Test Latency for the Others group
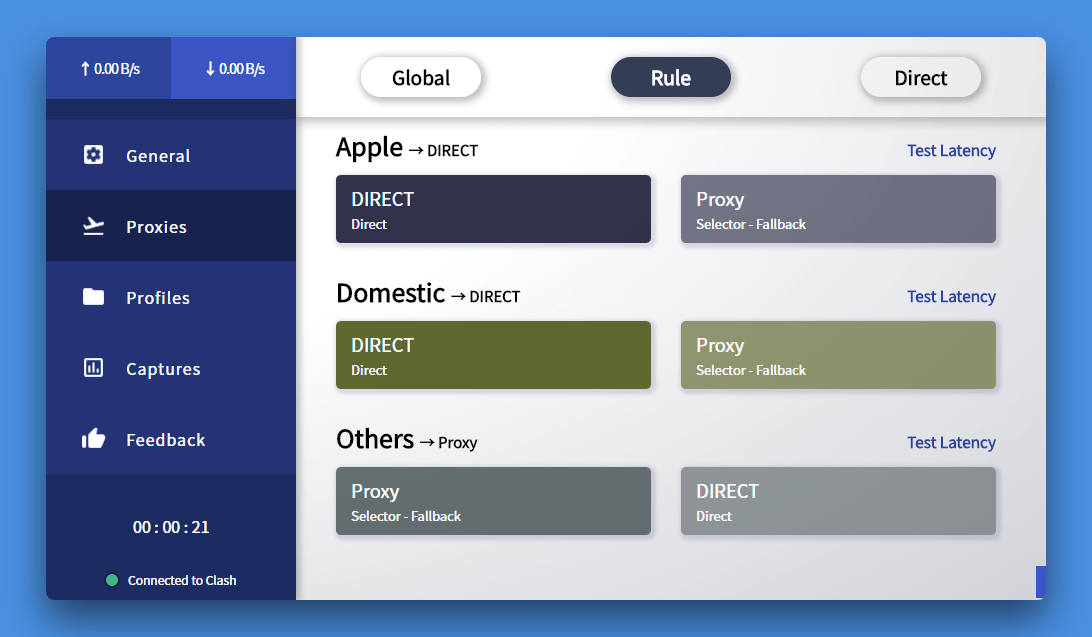The height and width of the screenshot is (637, 1092). click(x=951, y=442)
